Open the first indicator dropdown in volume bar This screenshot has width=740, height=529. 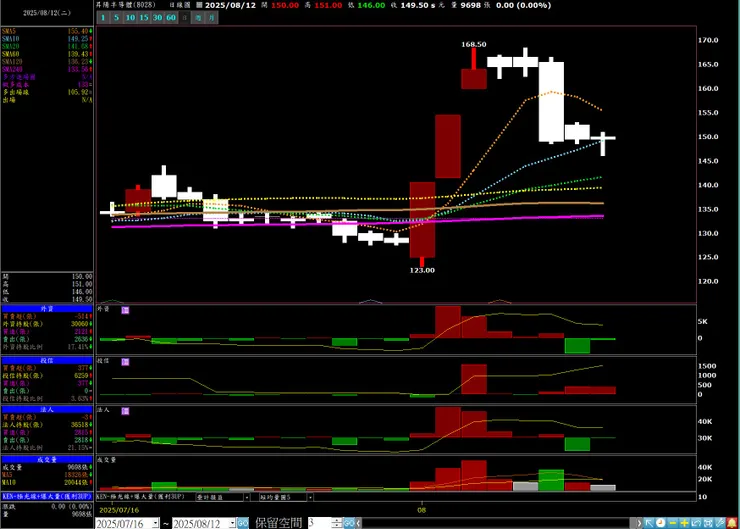[x=246, y=497]
